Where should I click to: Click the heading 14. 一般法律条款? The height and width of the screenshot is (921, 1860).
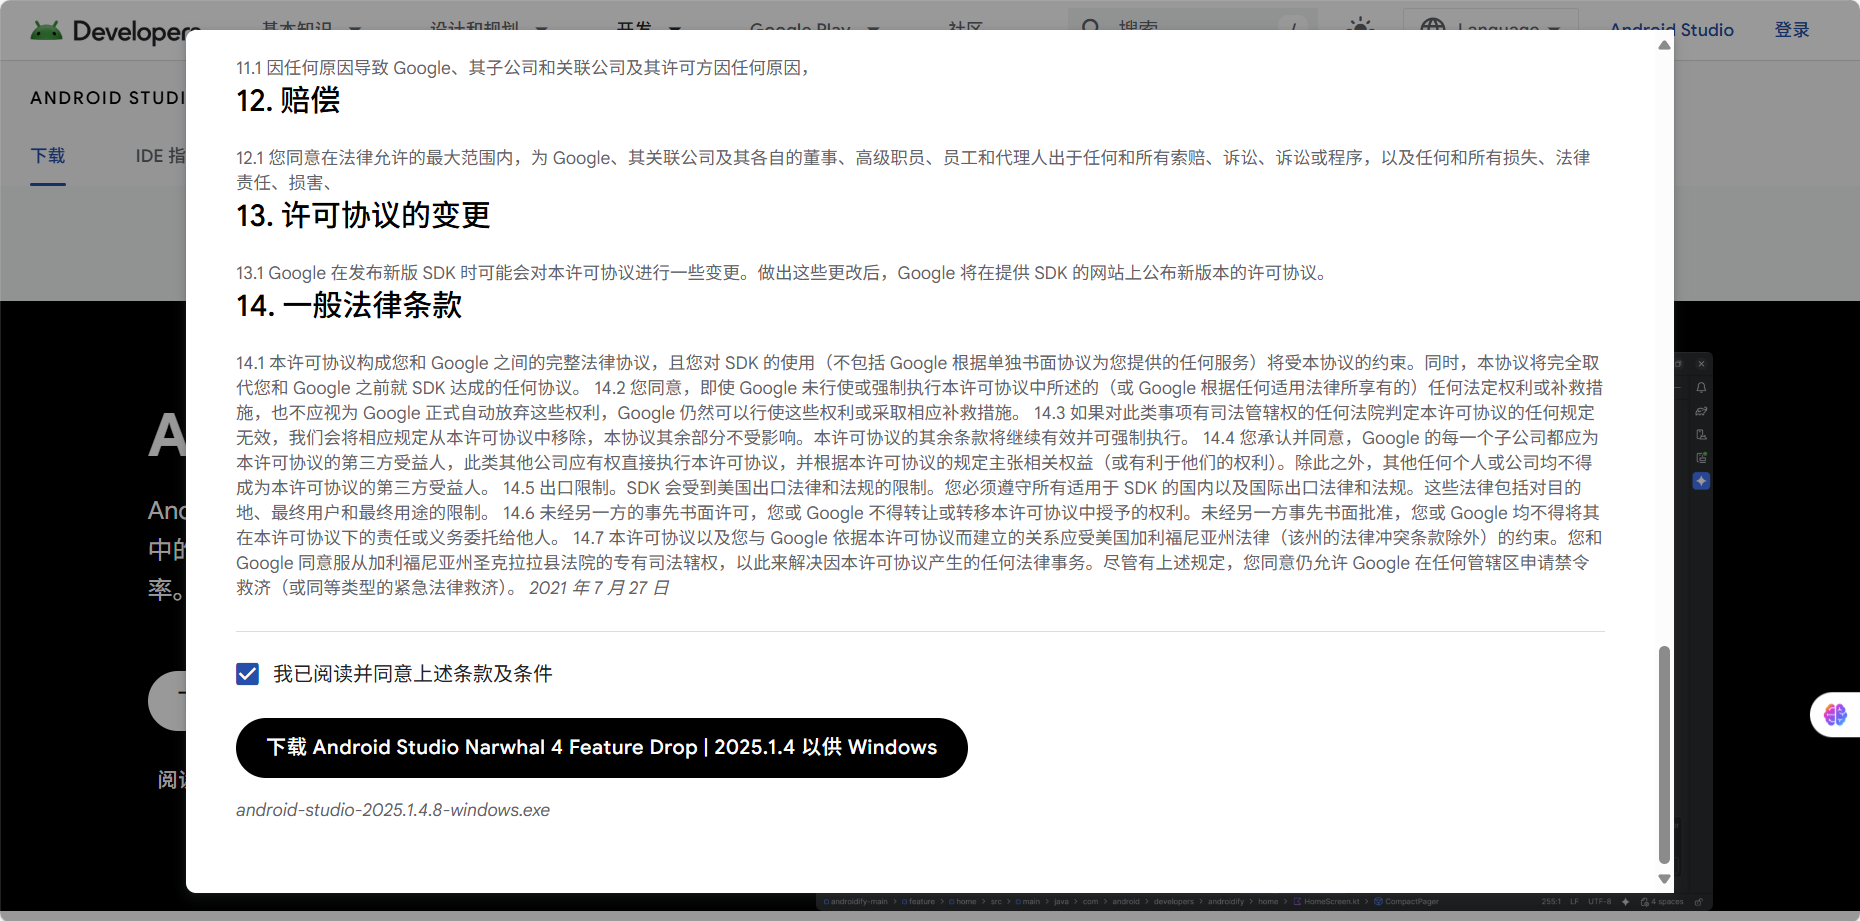coord(349,306)
